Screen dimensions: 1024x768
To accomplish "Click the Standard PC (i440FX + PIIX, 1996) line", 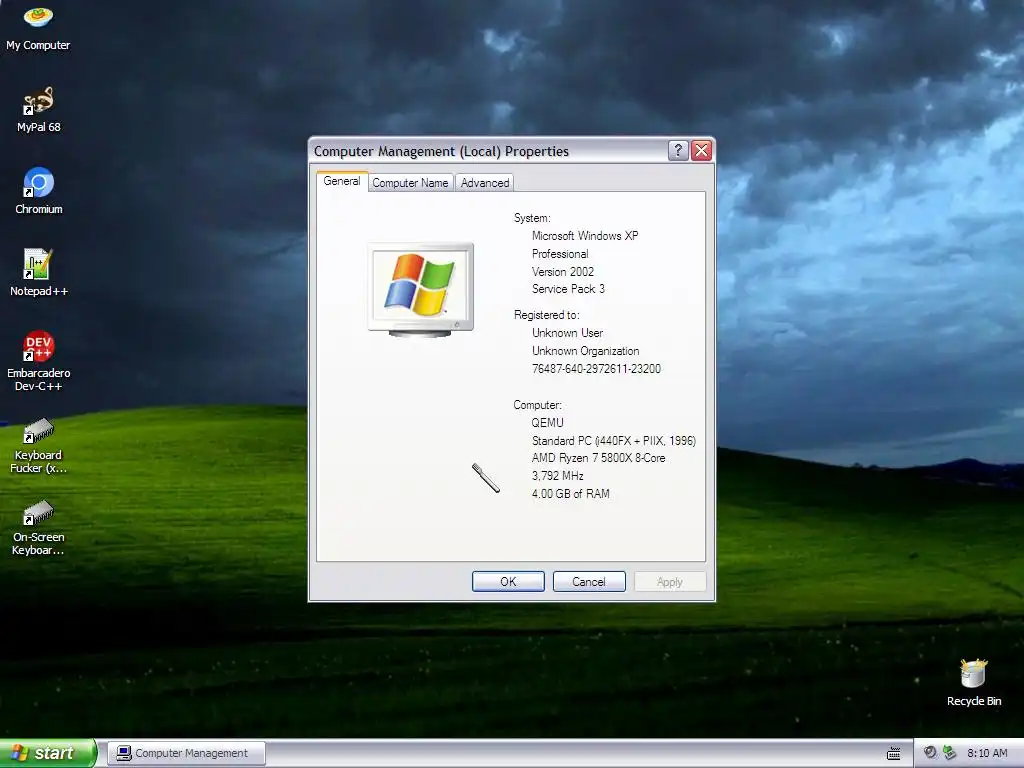I will tap(614, 441).
